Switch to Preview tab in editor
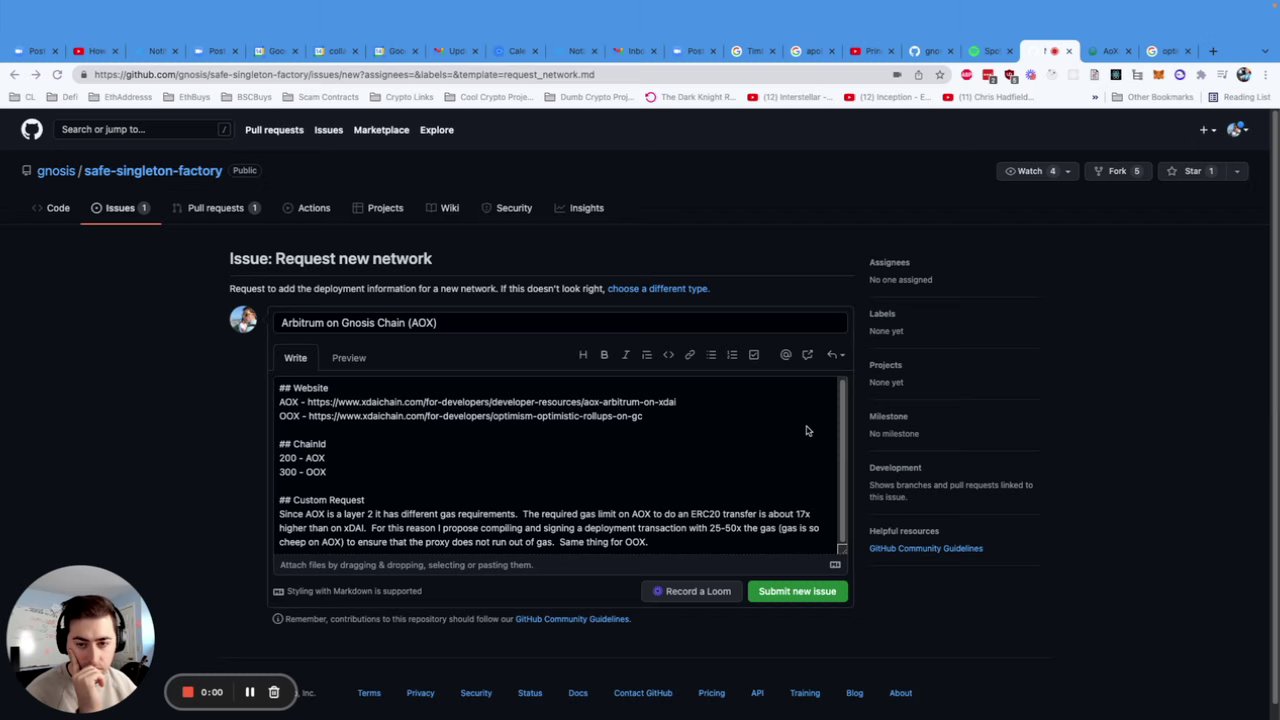 [x=349, y=358]
